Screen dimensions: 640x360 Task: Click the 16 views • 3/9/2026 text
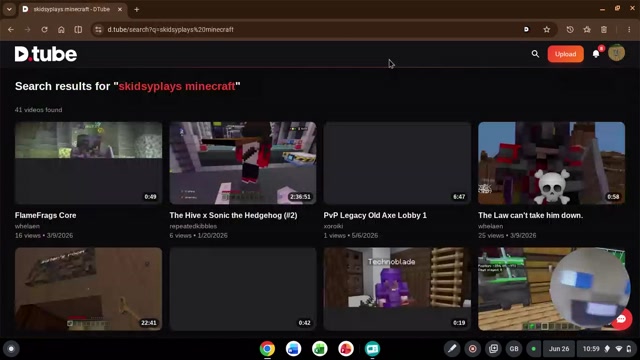[44, 236]
